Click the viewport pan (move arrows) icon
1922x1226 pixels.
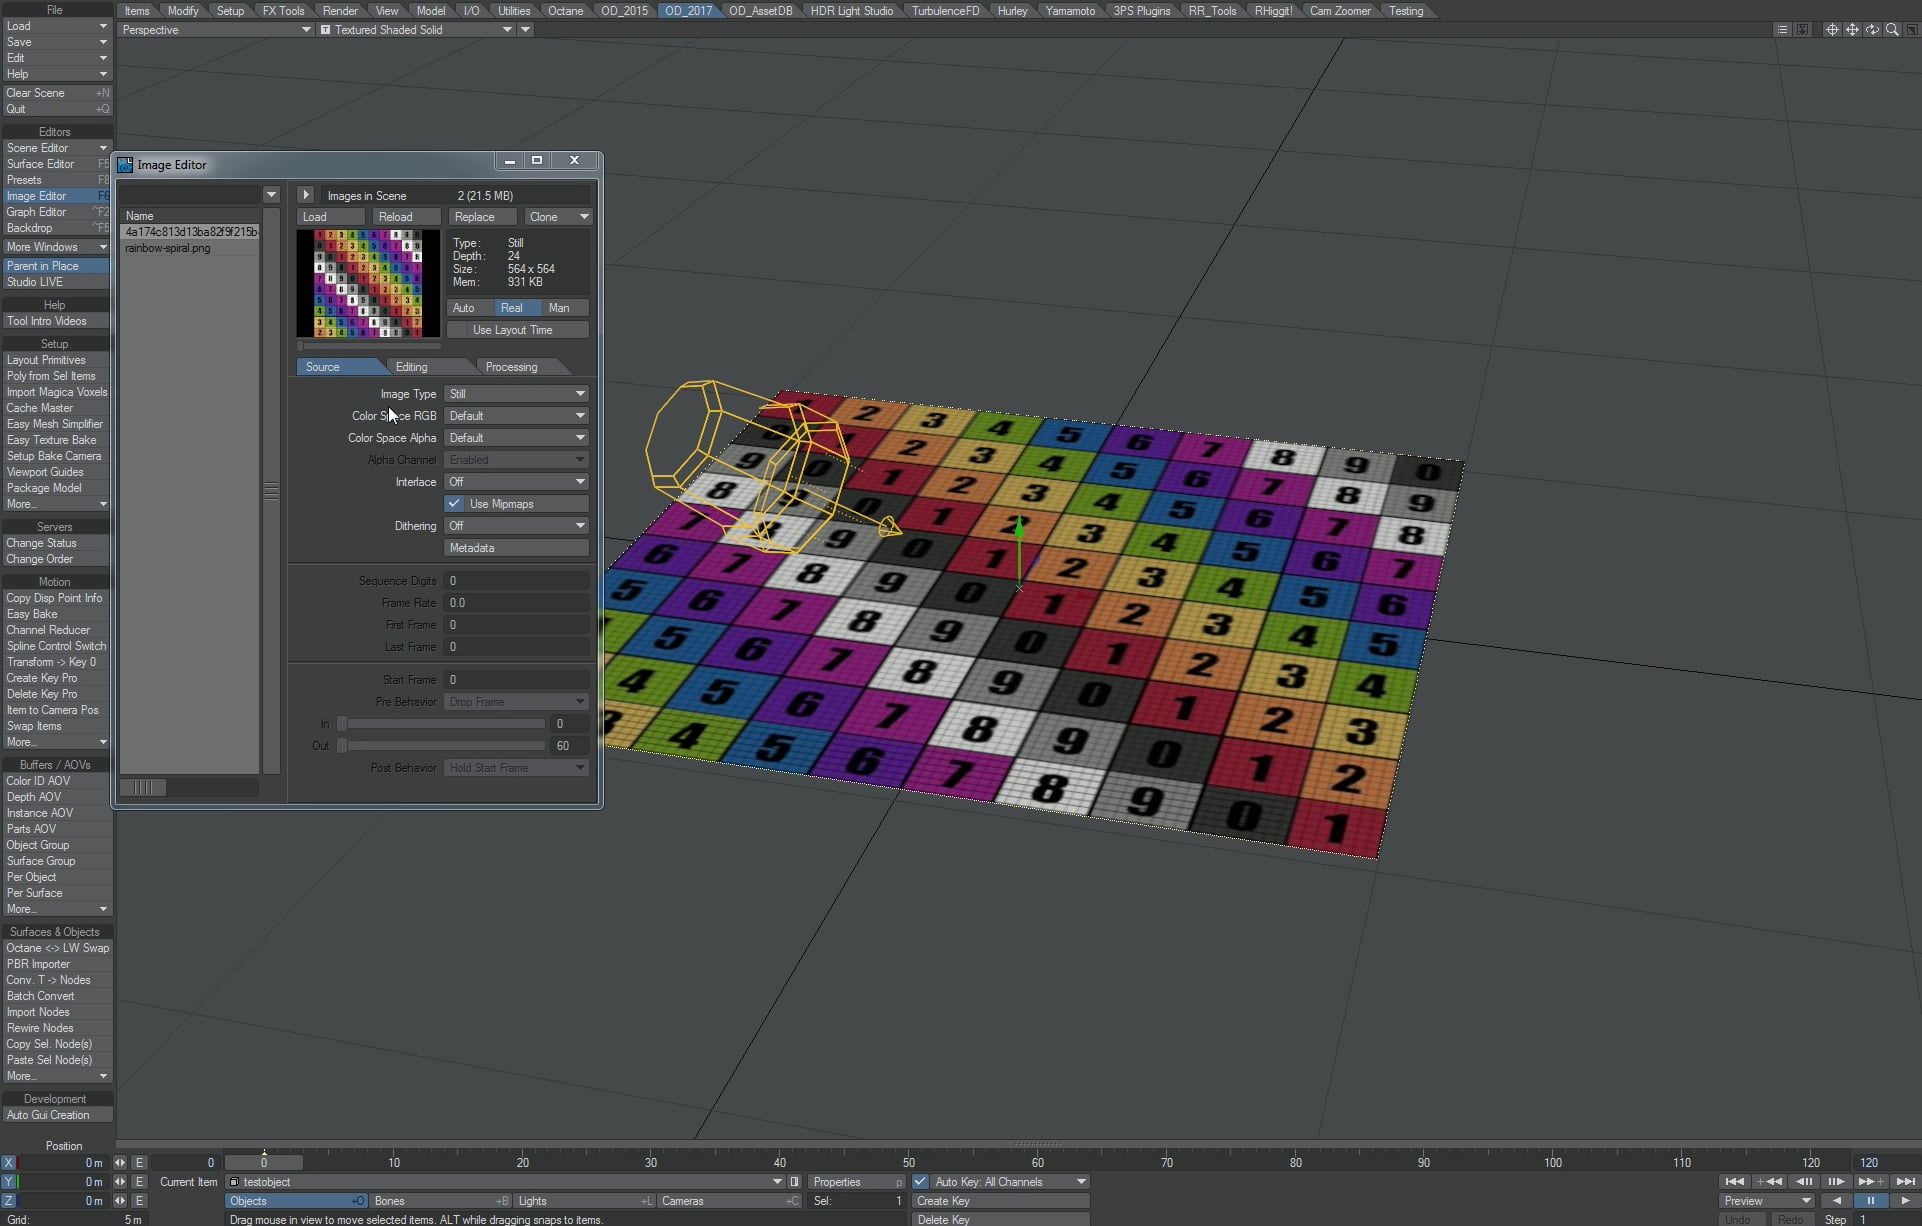pos(1852,30)
